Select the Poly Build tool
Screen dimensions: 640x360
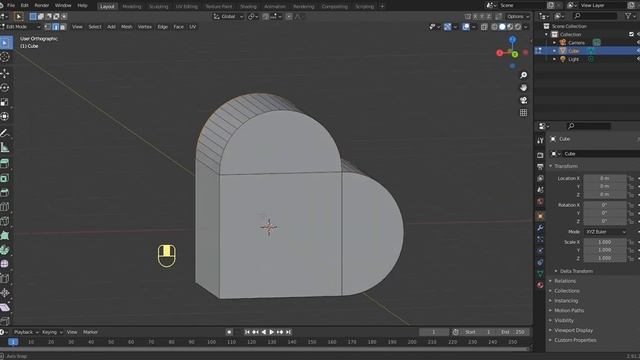pyautogui.click(x=5, y=236)
